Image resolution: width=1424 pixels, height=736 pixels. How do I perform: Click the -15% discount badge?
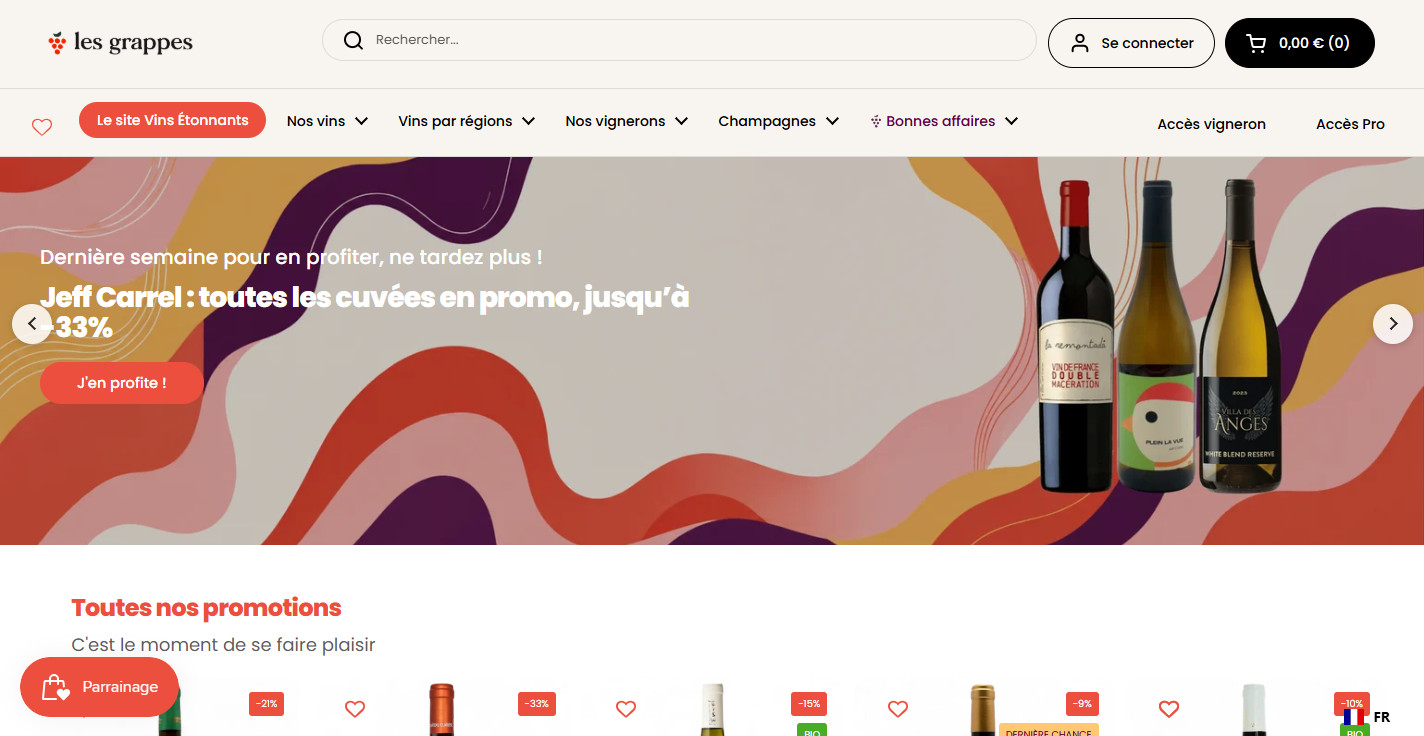809,704
